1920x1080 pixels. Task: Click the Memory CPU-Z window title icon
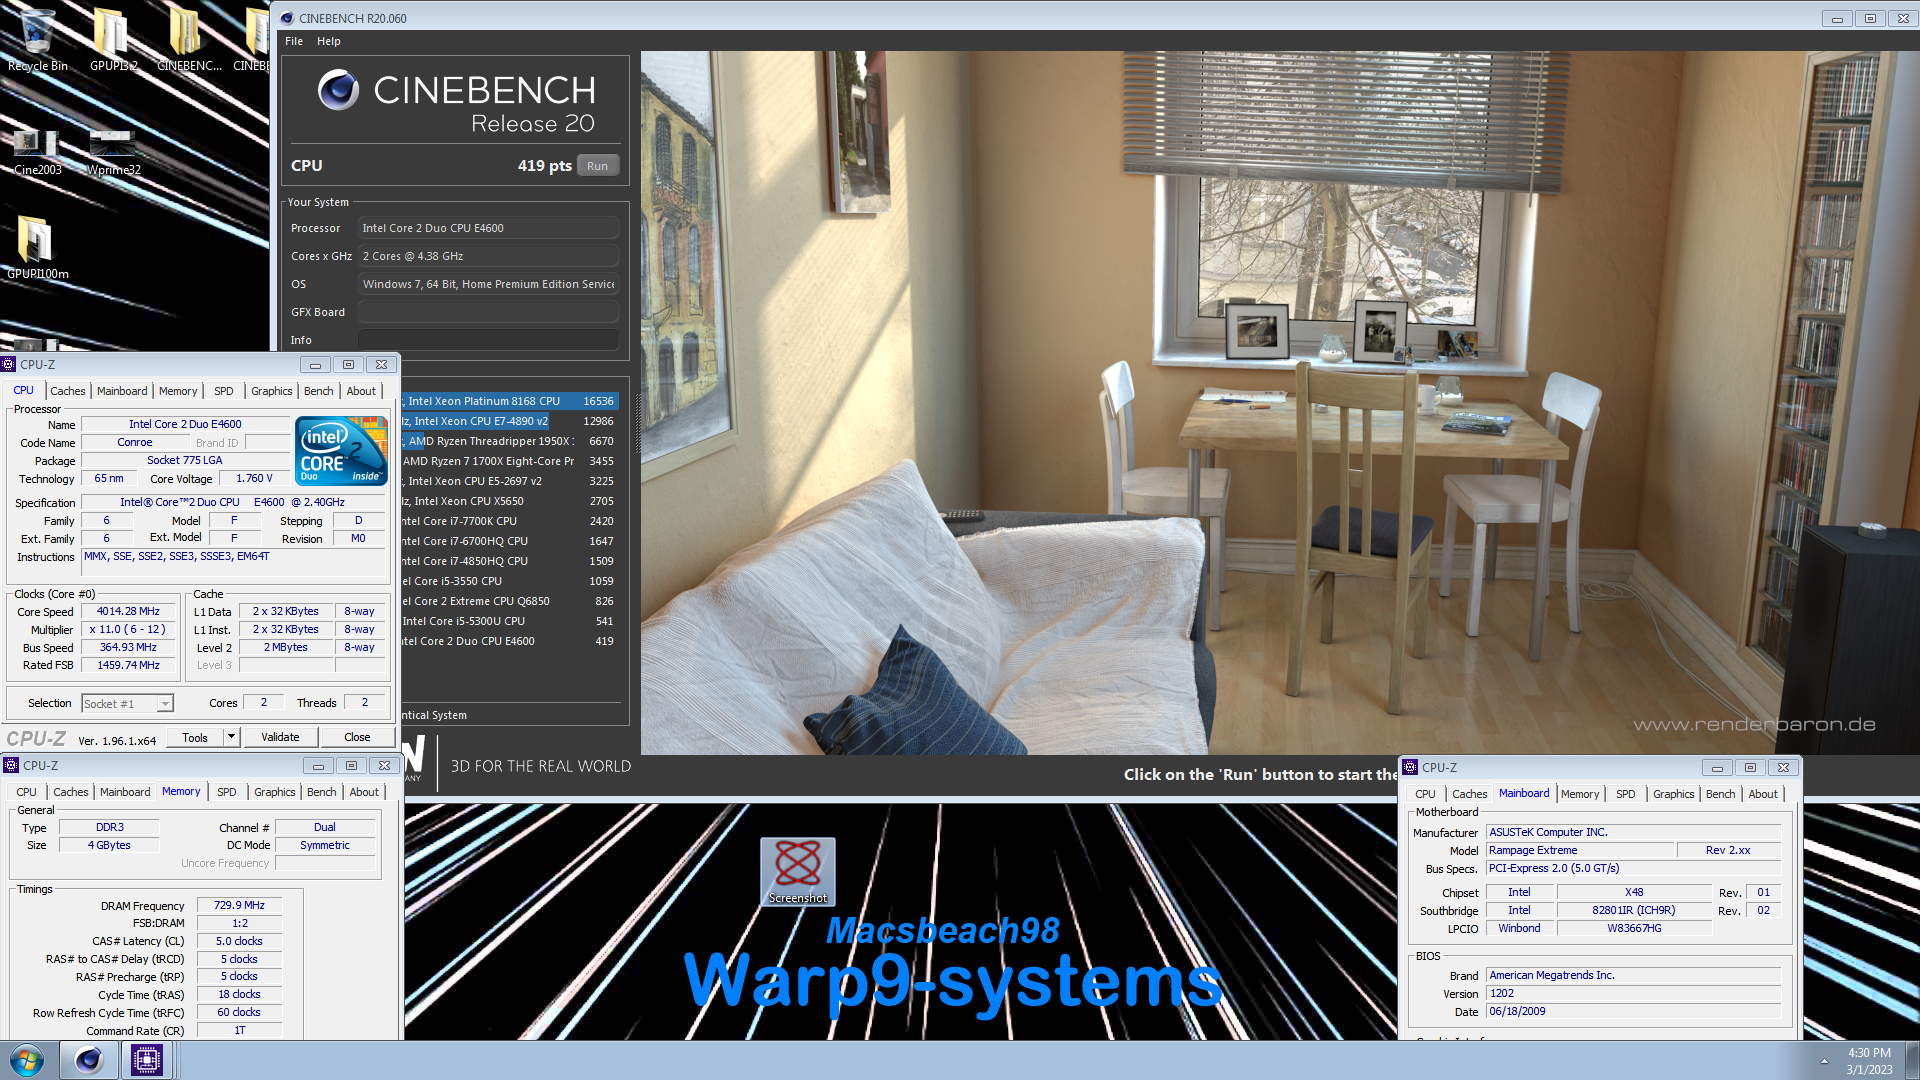tap(11, 765)
